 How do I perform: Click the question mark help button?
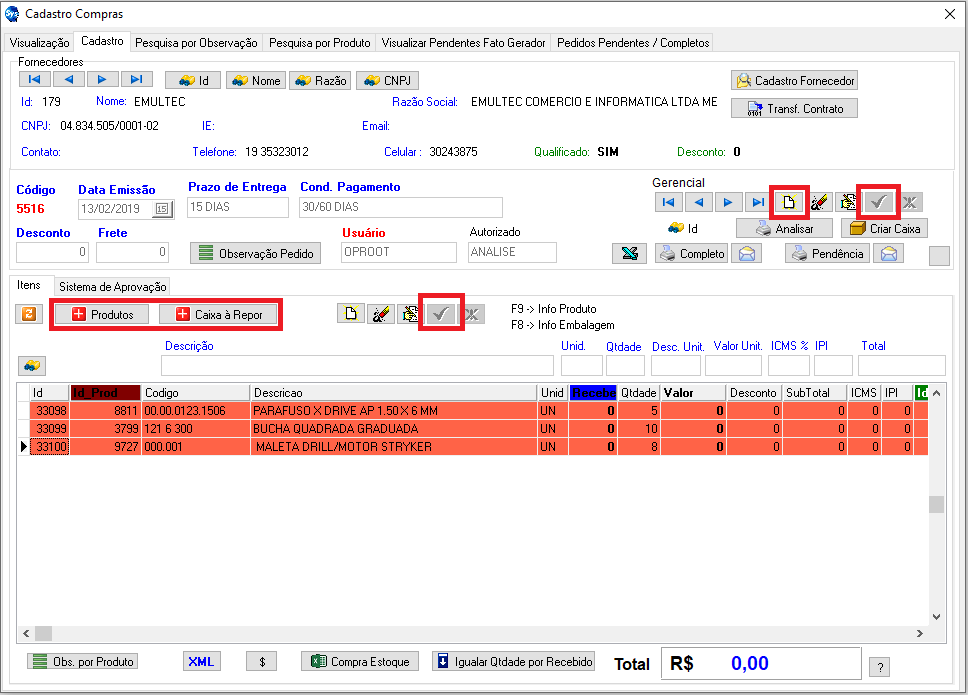tap(879, 667)
